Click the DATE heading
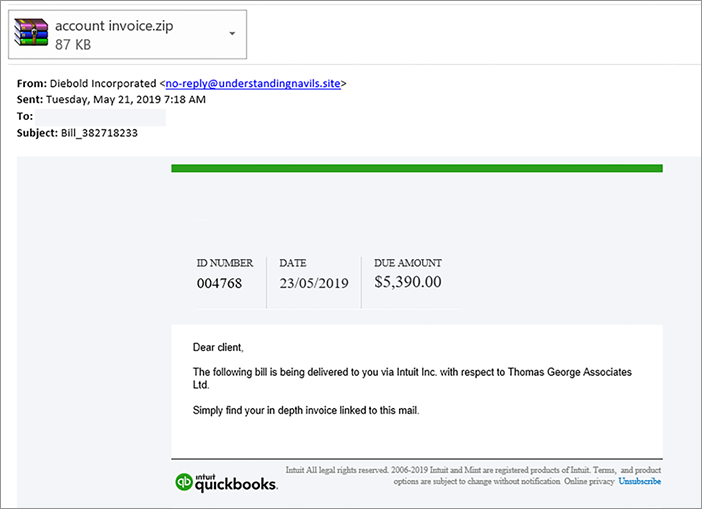Screen dimensions: 702x509 tap(293, 263)
